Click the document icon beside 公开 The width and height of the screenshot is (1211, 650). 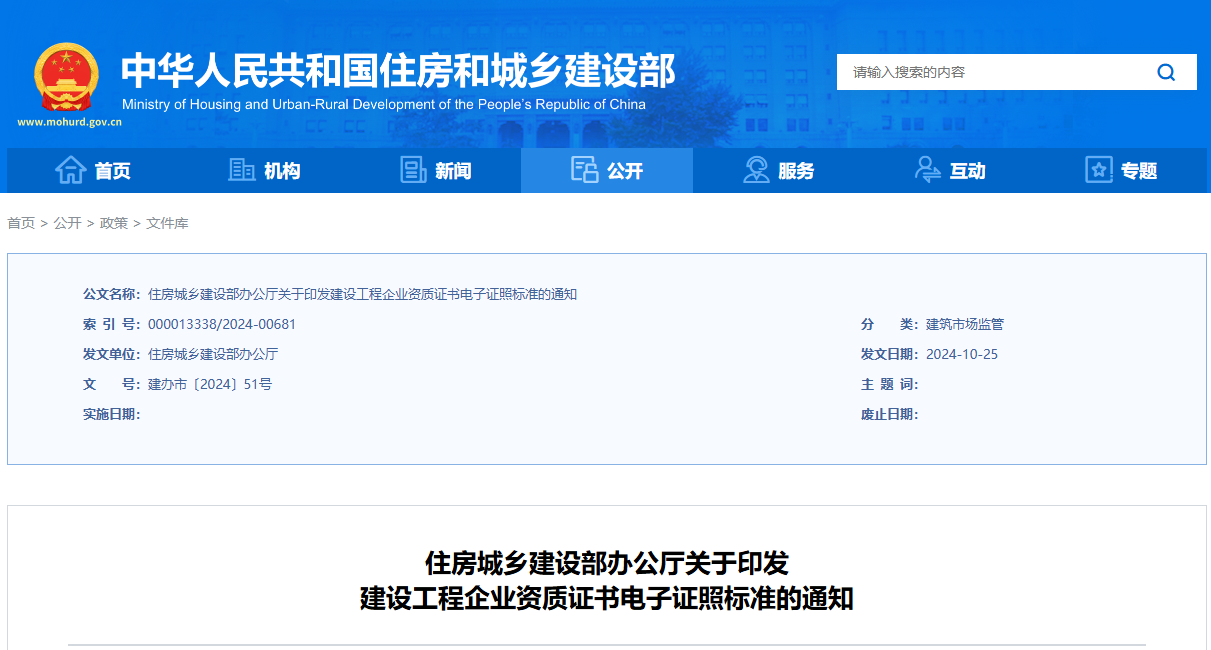[584, 170]
